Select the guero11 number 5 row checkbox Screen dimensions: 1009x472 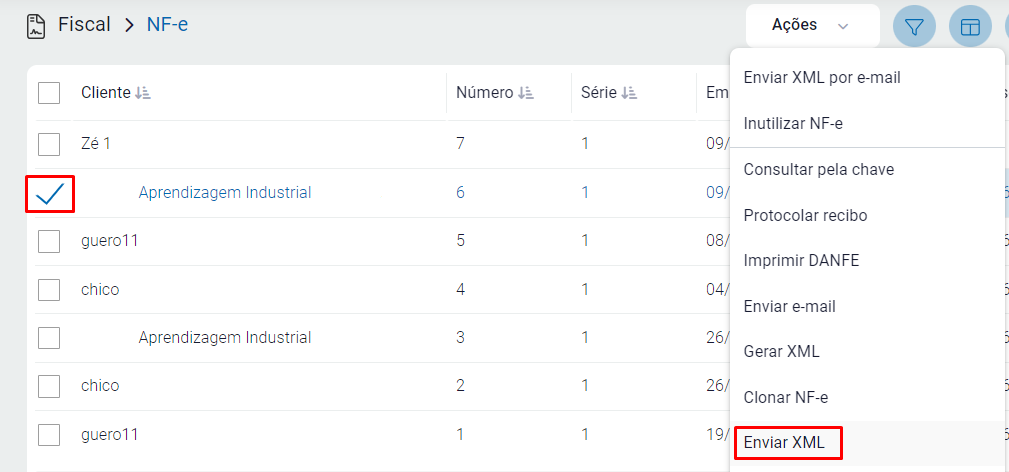tap(49, 241)
